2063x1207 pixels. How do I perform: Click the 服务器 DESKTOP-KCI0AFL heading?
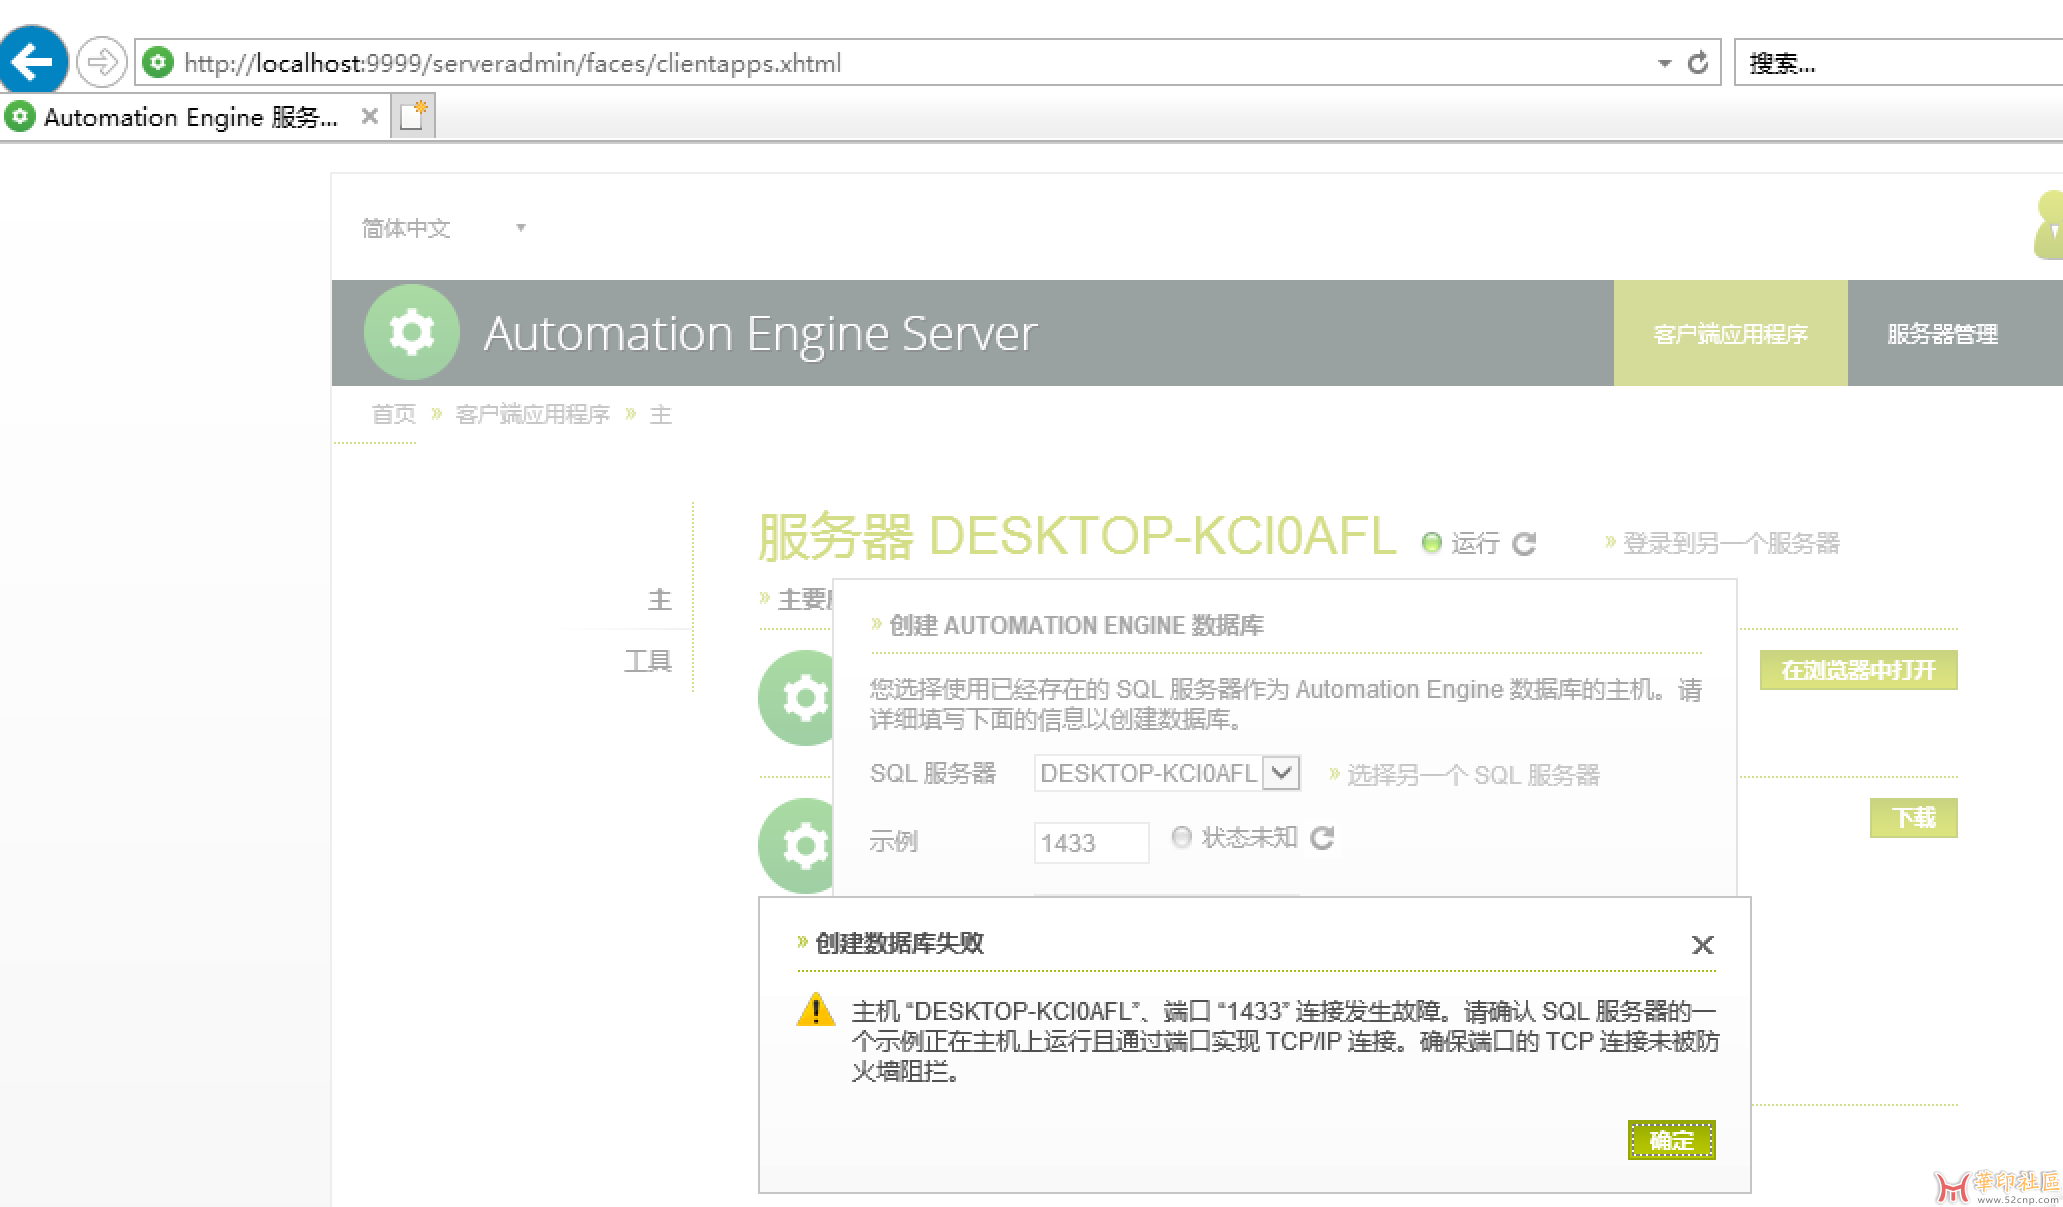[x=1076, y=535]
